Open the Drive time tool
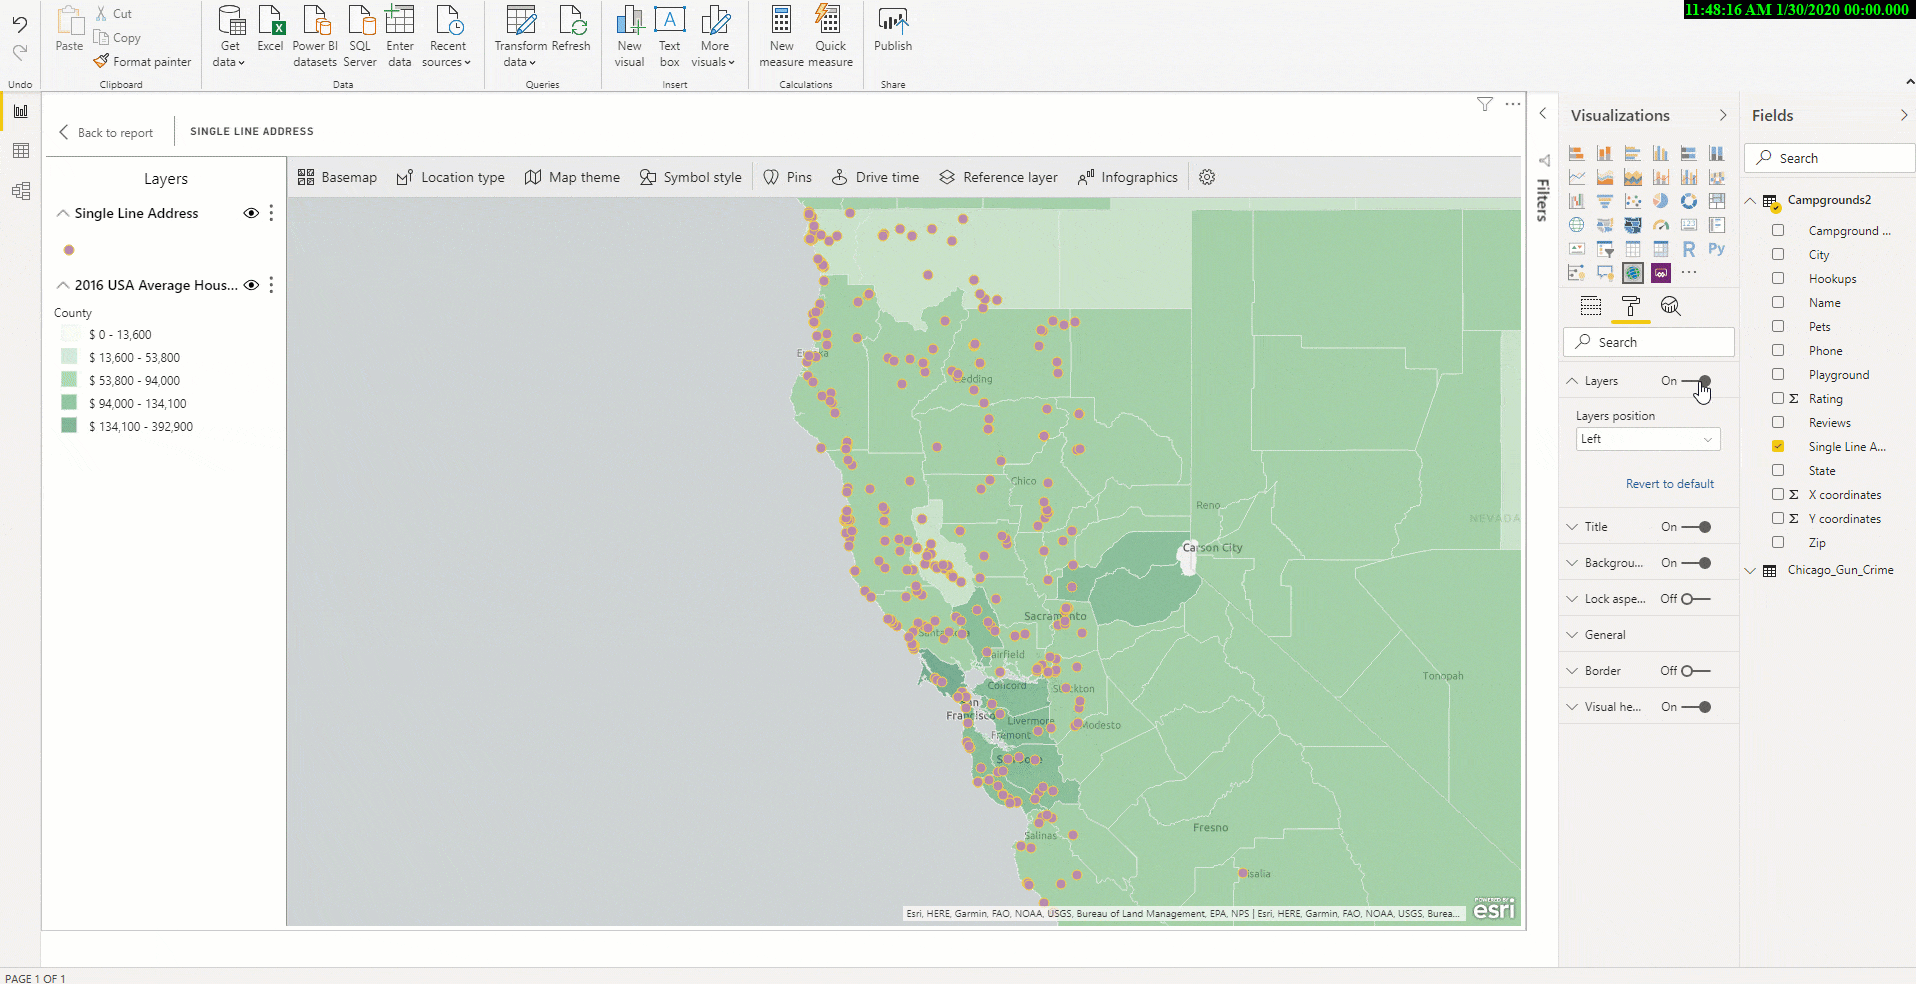Screen dimensions: 1916x984 [x=875, y=177]
